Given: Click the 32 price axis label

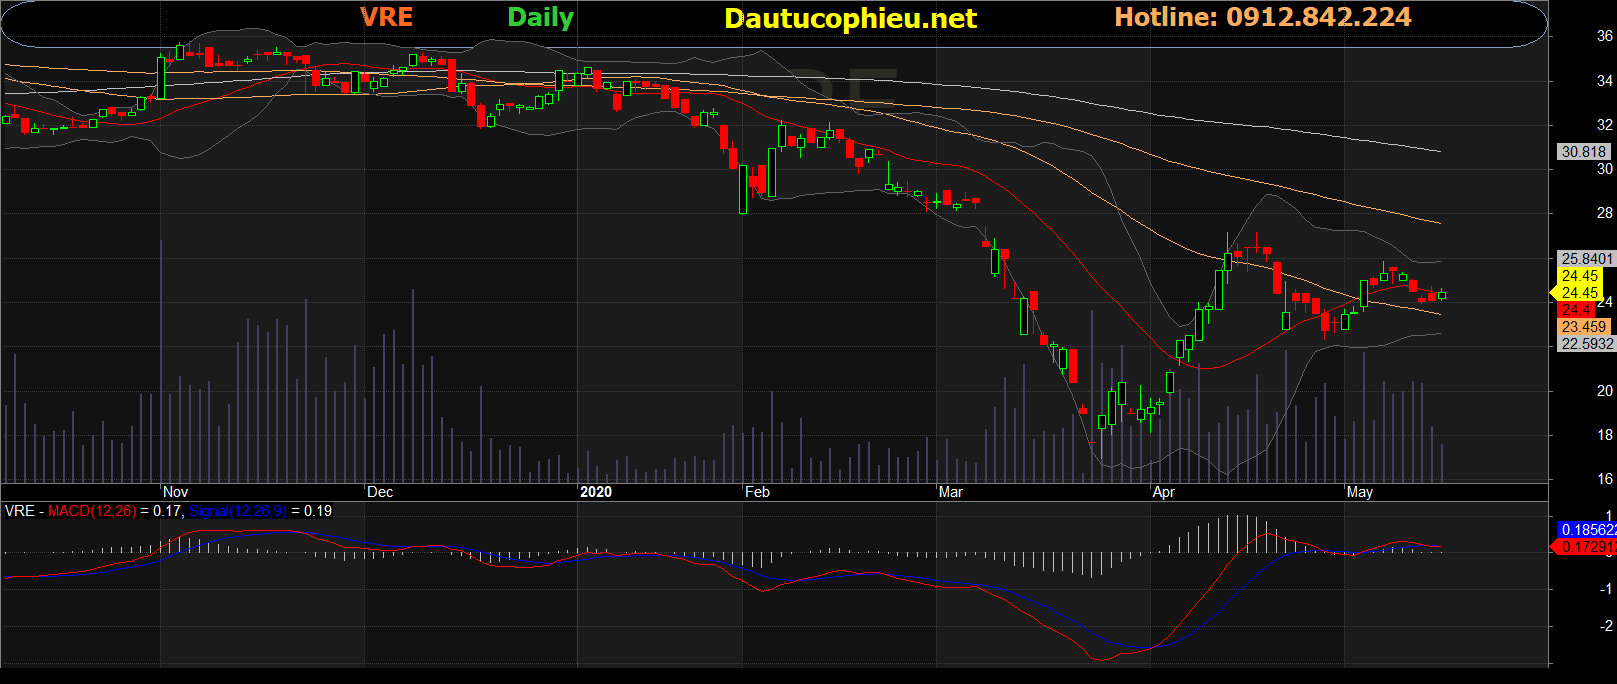Looking at the screenshot, I should point(1604,125).
